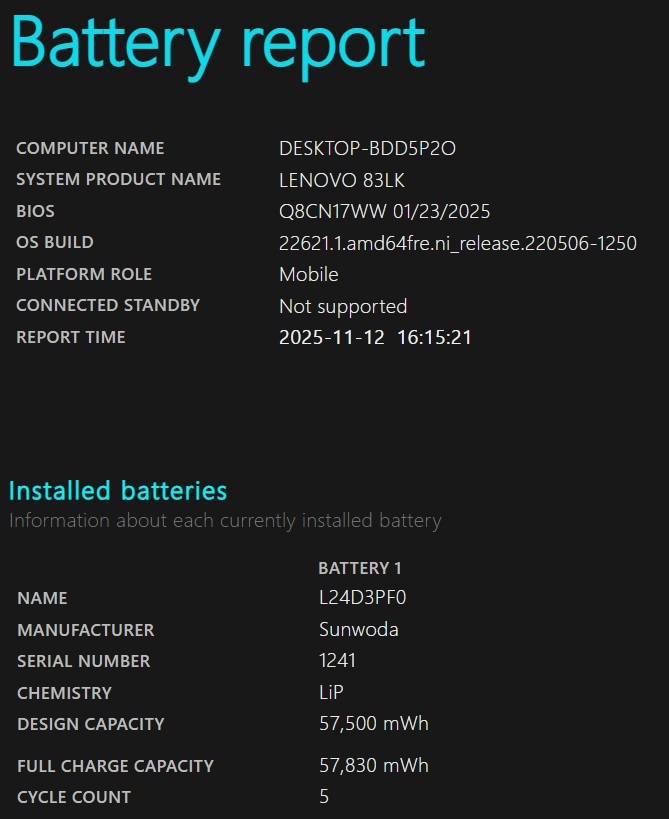Click the Platform Role value Mobile
Screen dimensions: 669x819
pyautogui.click(x=308, y=274)
